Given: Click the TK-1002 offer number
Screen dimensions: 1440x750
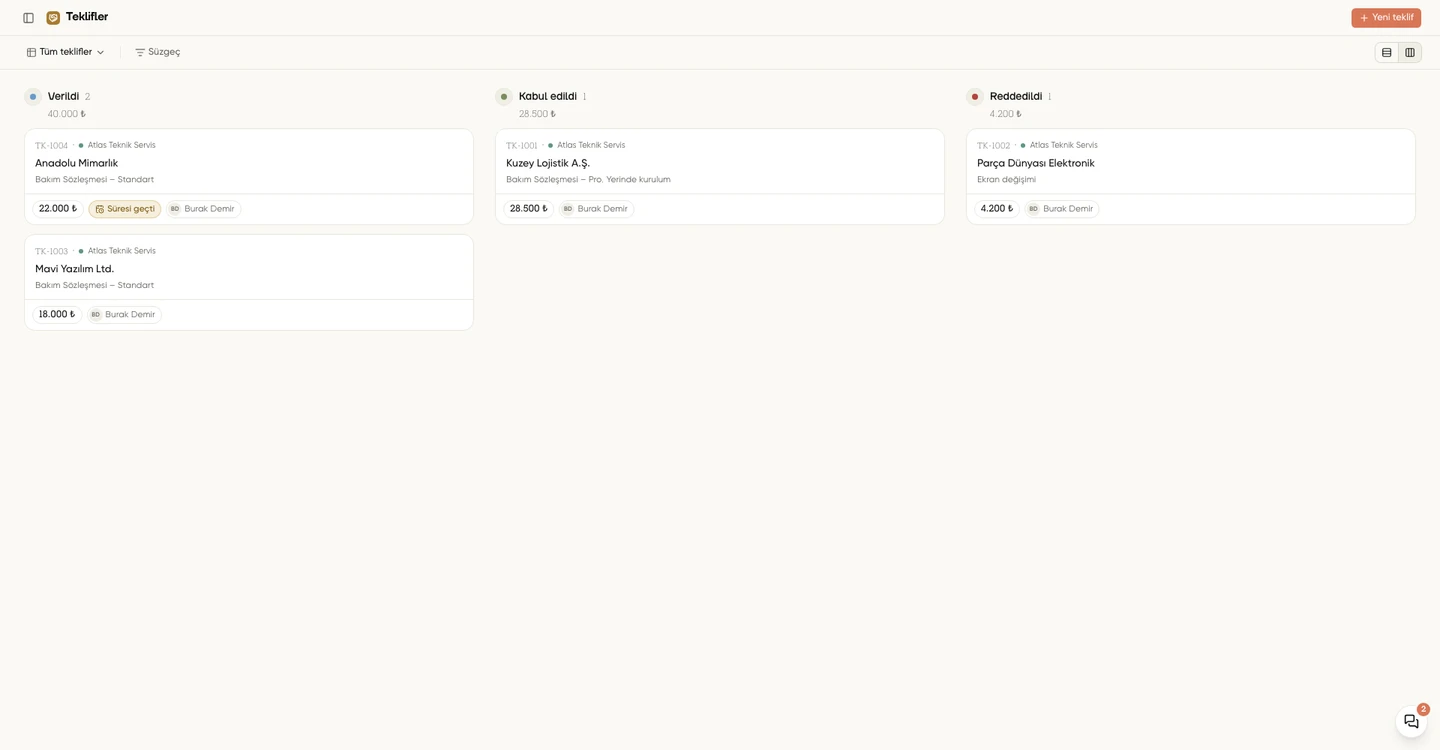Looking at the screenshot, I should tap(994, 146).
